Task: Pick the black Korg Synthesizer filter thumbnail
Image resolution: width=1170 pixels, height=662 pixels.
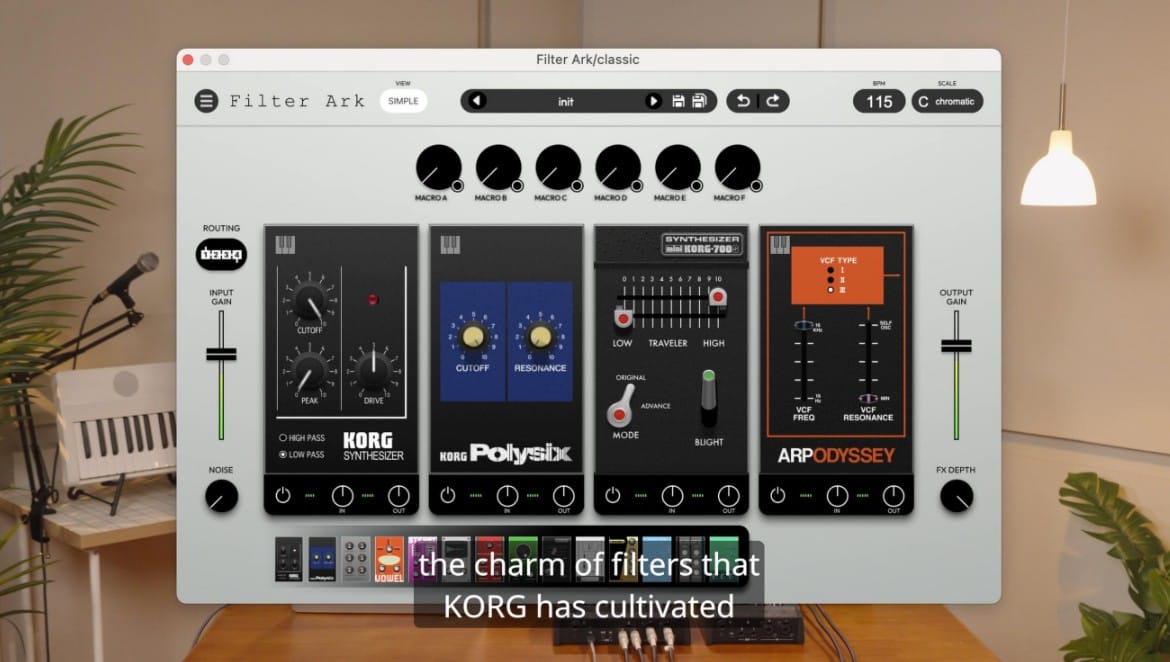Action: coord(289,559)
